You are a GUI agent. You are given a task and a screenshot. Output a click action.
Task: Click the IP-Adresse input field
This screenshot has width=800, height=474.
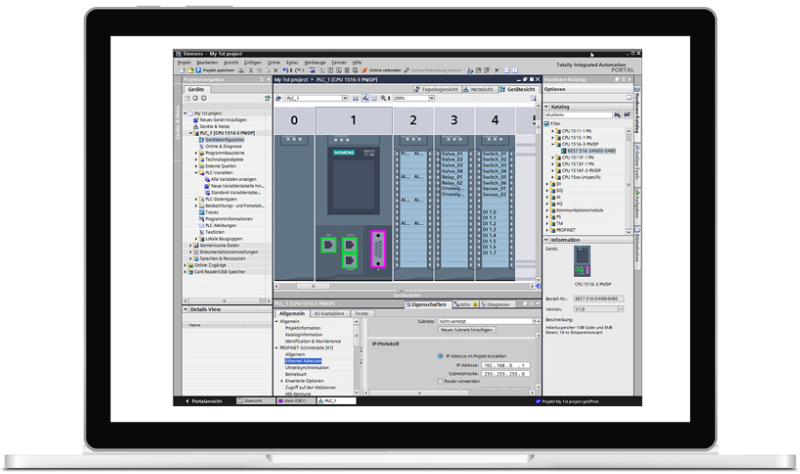coord(506,365)
